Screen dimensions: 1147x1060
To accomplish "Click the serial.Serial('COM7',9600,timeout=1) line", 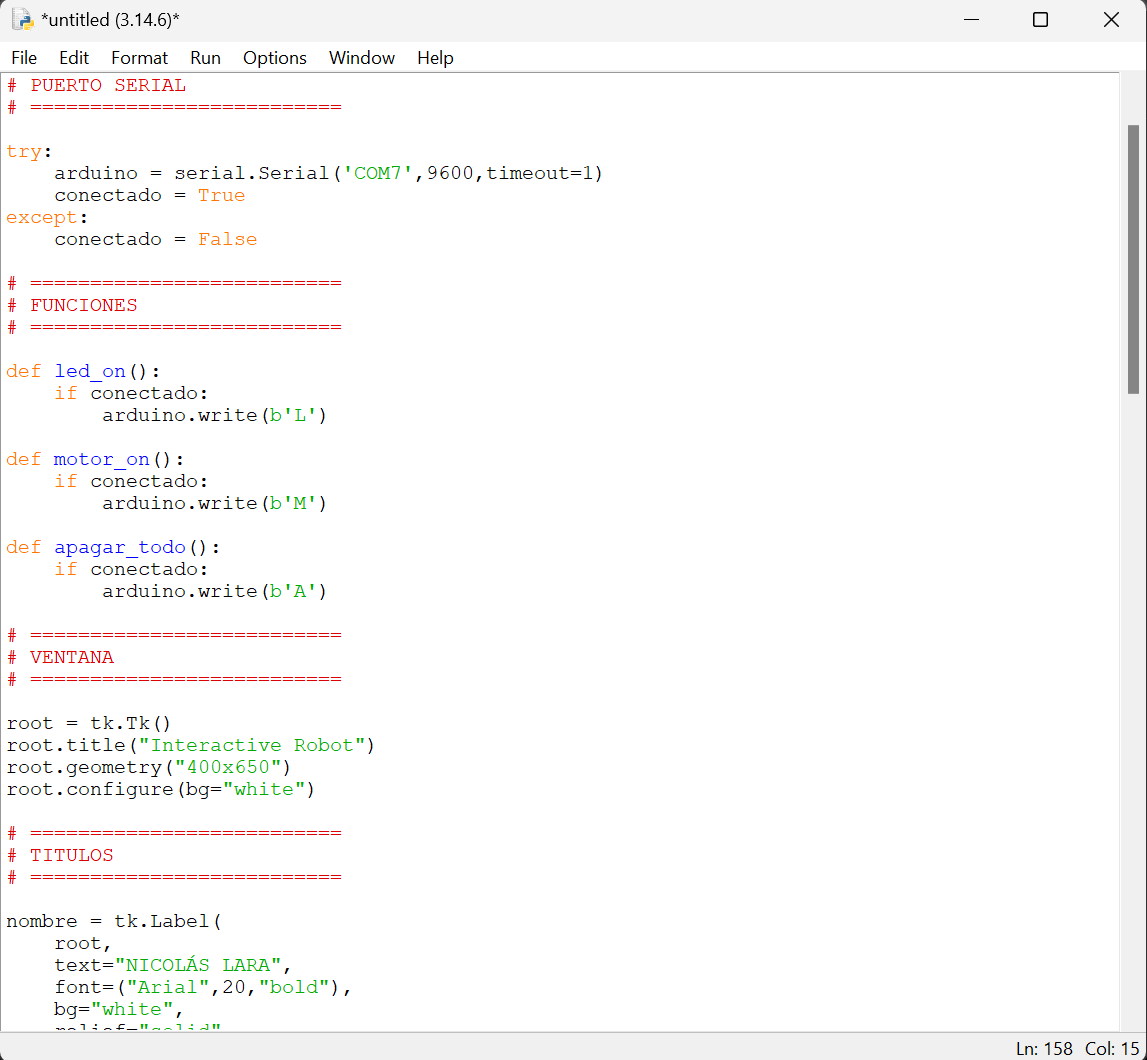I will click(x=328, y=173).
